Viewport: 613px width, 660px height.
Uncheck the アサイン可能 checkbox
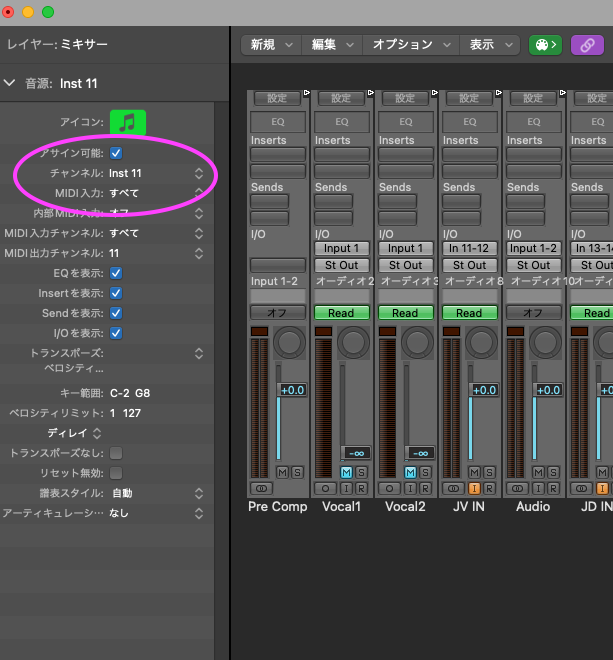point(116,153)
